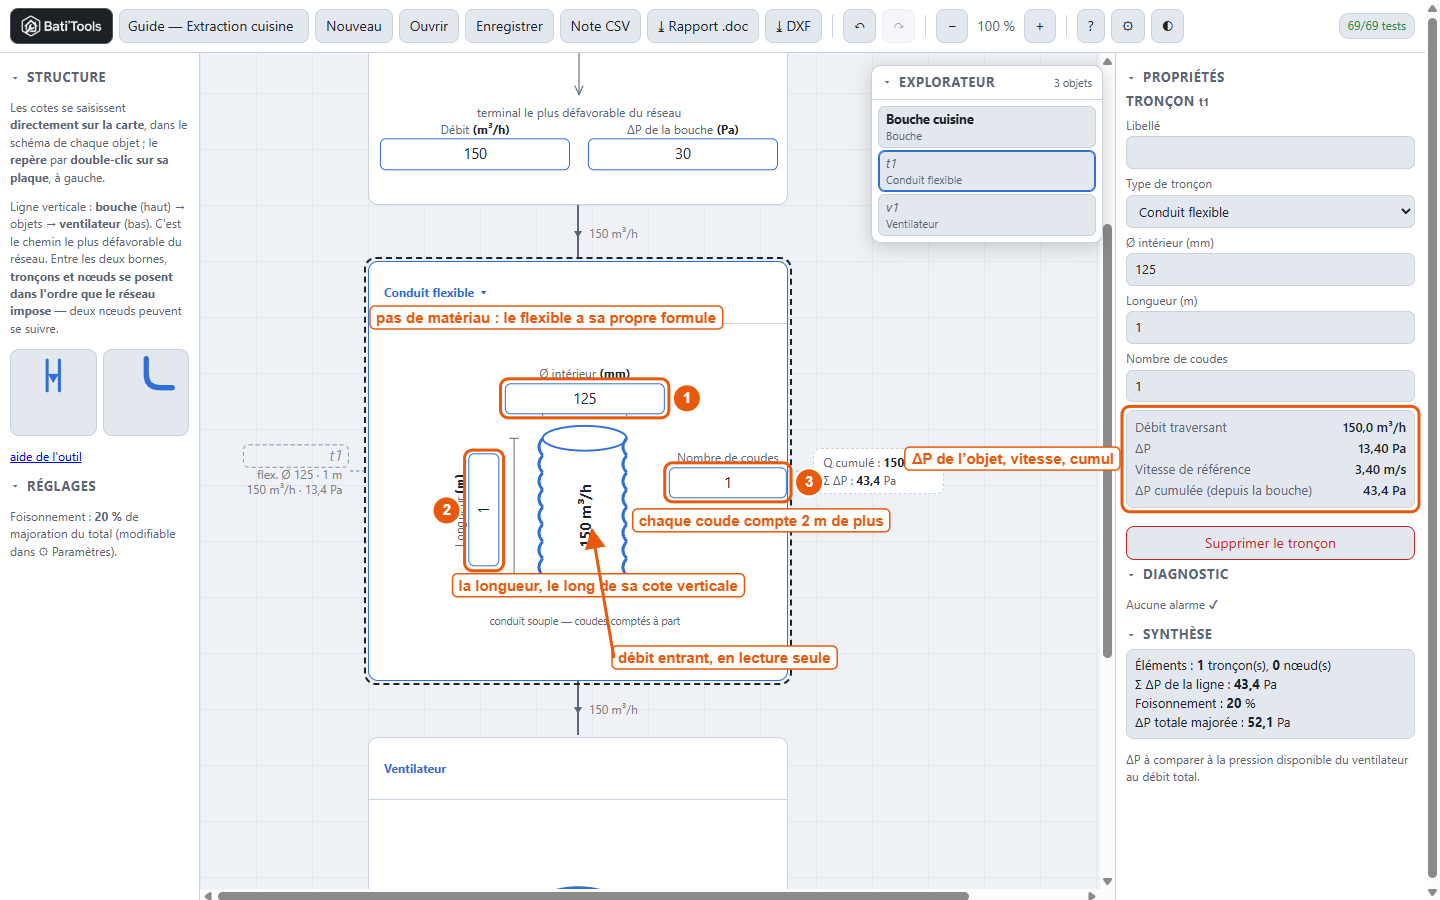The width and height of the screenshot is (1440, 900).
Task: Click the canvas horizontal scrollbar
Action: coord(593,896)
